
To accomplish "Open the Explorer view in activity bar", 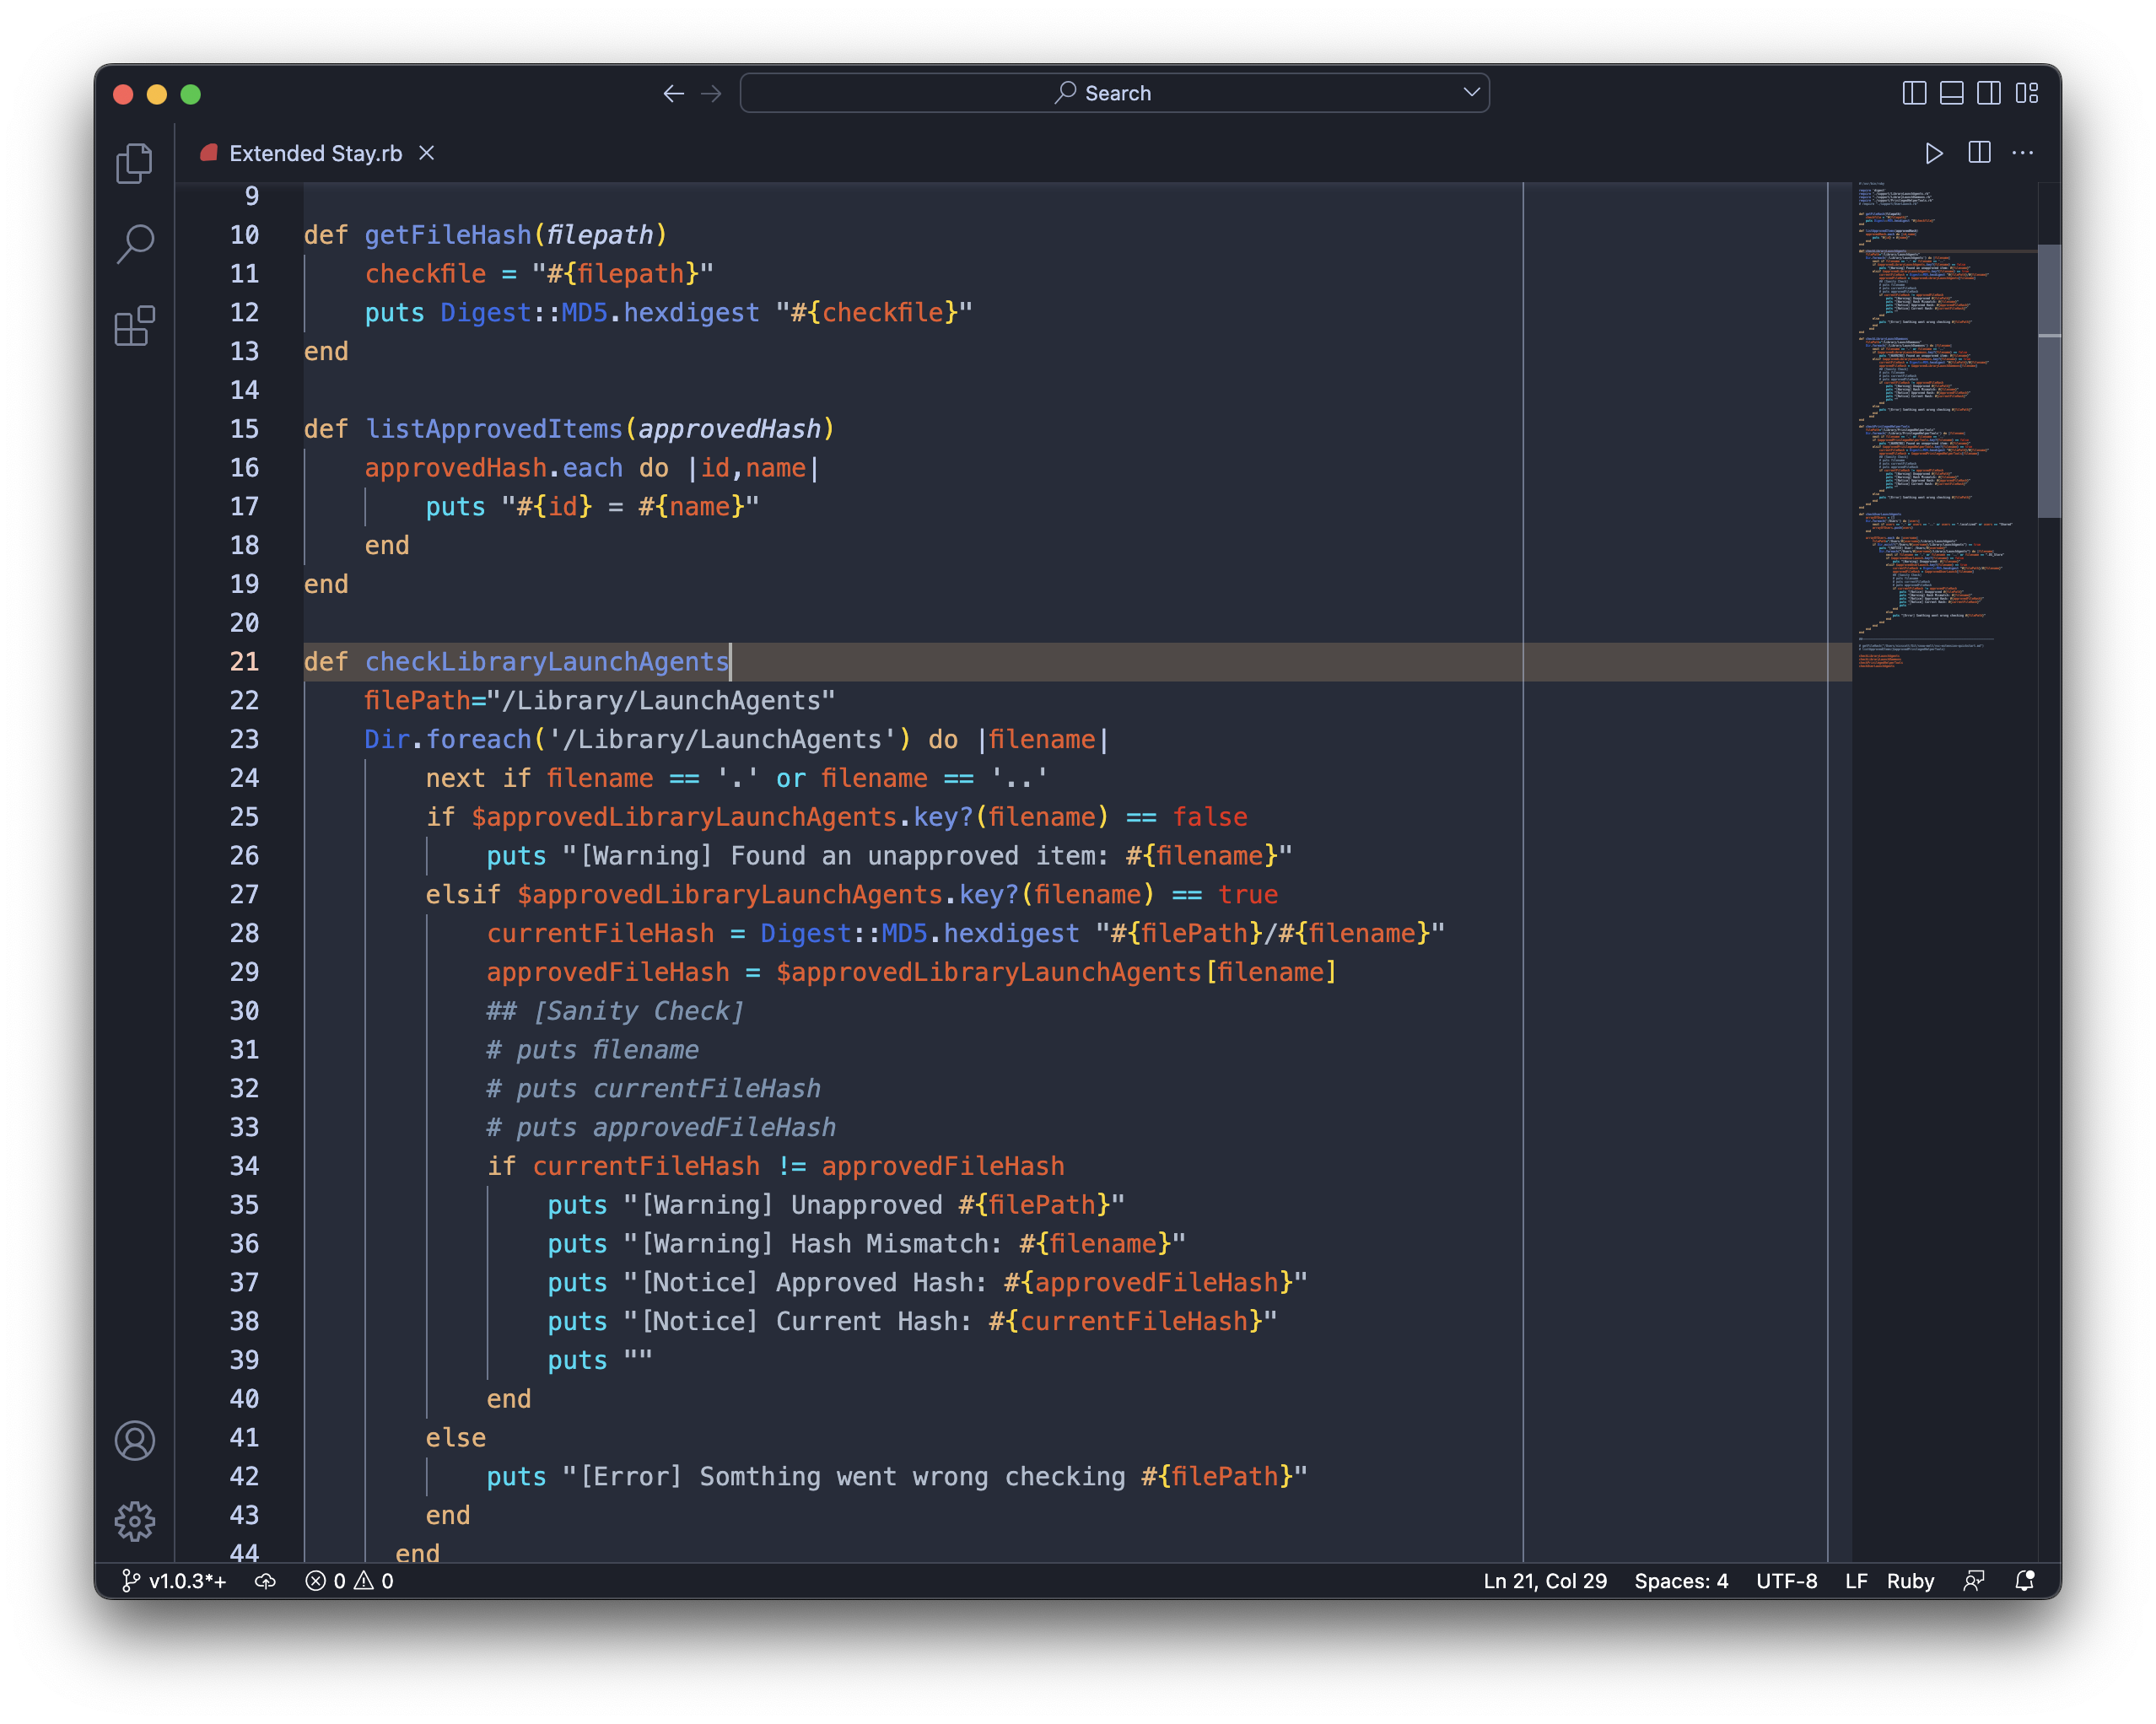I will 134,163.
